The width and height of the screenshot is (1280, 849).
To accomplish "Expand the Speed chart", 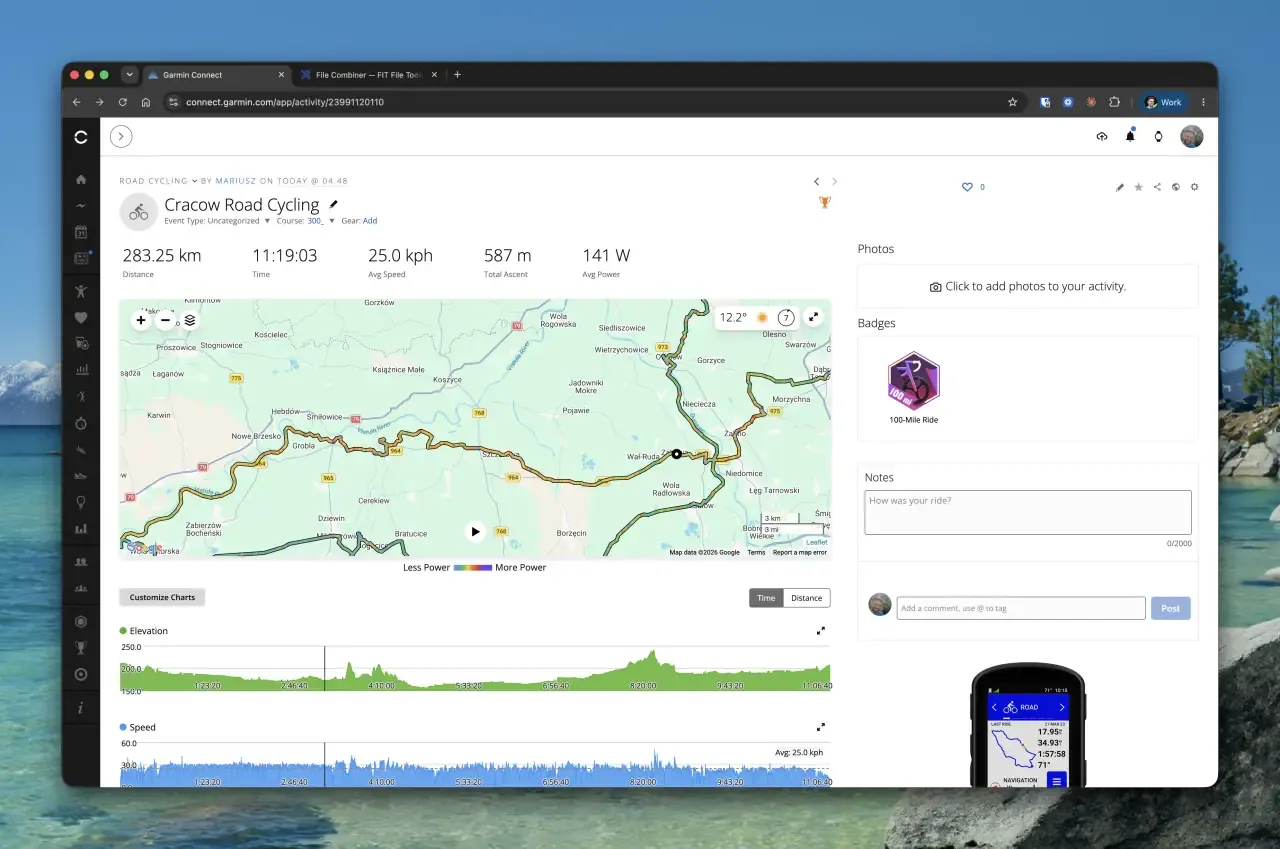I will [821, 727].
